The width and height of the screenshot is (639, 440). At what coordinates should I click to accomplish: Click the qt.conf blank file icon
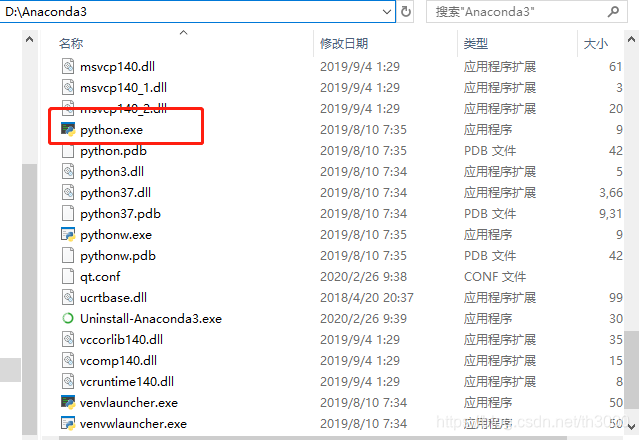point(68,276)
